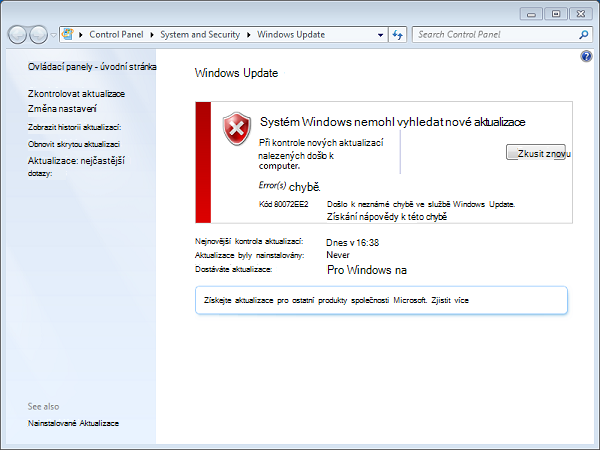Open Help via the blue question icon
The image size is (600, 450).
(x=586, y=57)
